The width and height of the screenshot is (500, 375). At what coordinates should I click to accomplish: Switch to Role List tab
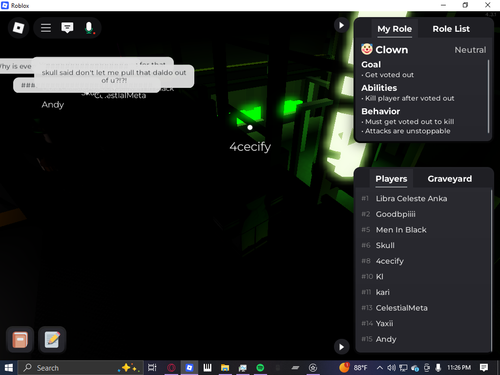451,29
